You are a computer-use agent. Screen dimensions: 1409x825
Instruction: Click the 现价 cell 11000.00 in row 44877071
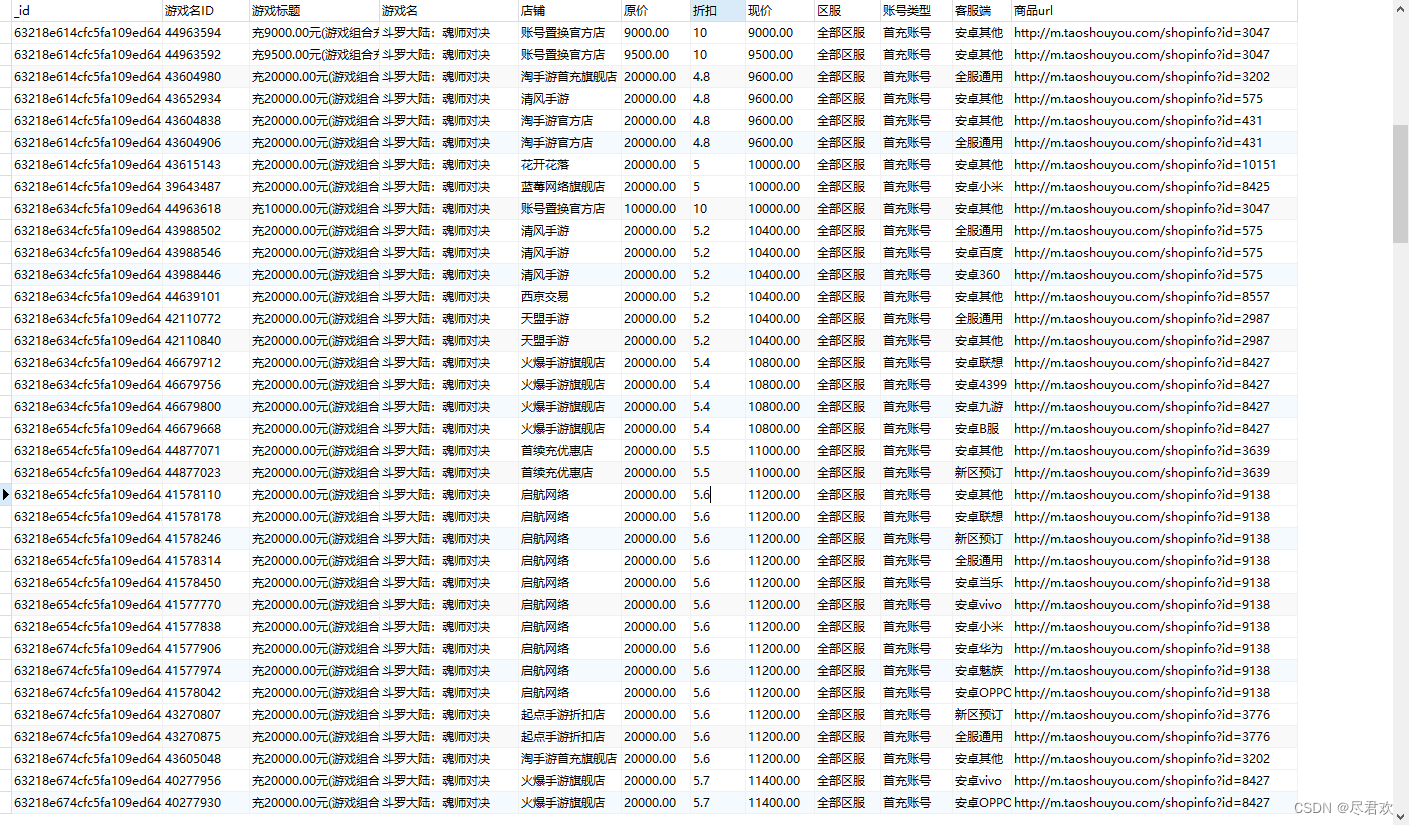point(780,451)
